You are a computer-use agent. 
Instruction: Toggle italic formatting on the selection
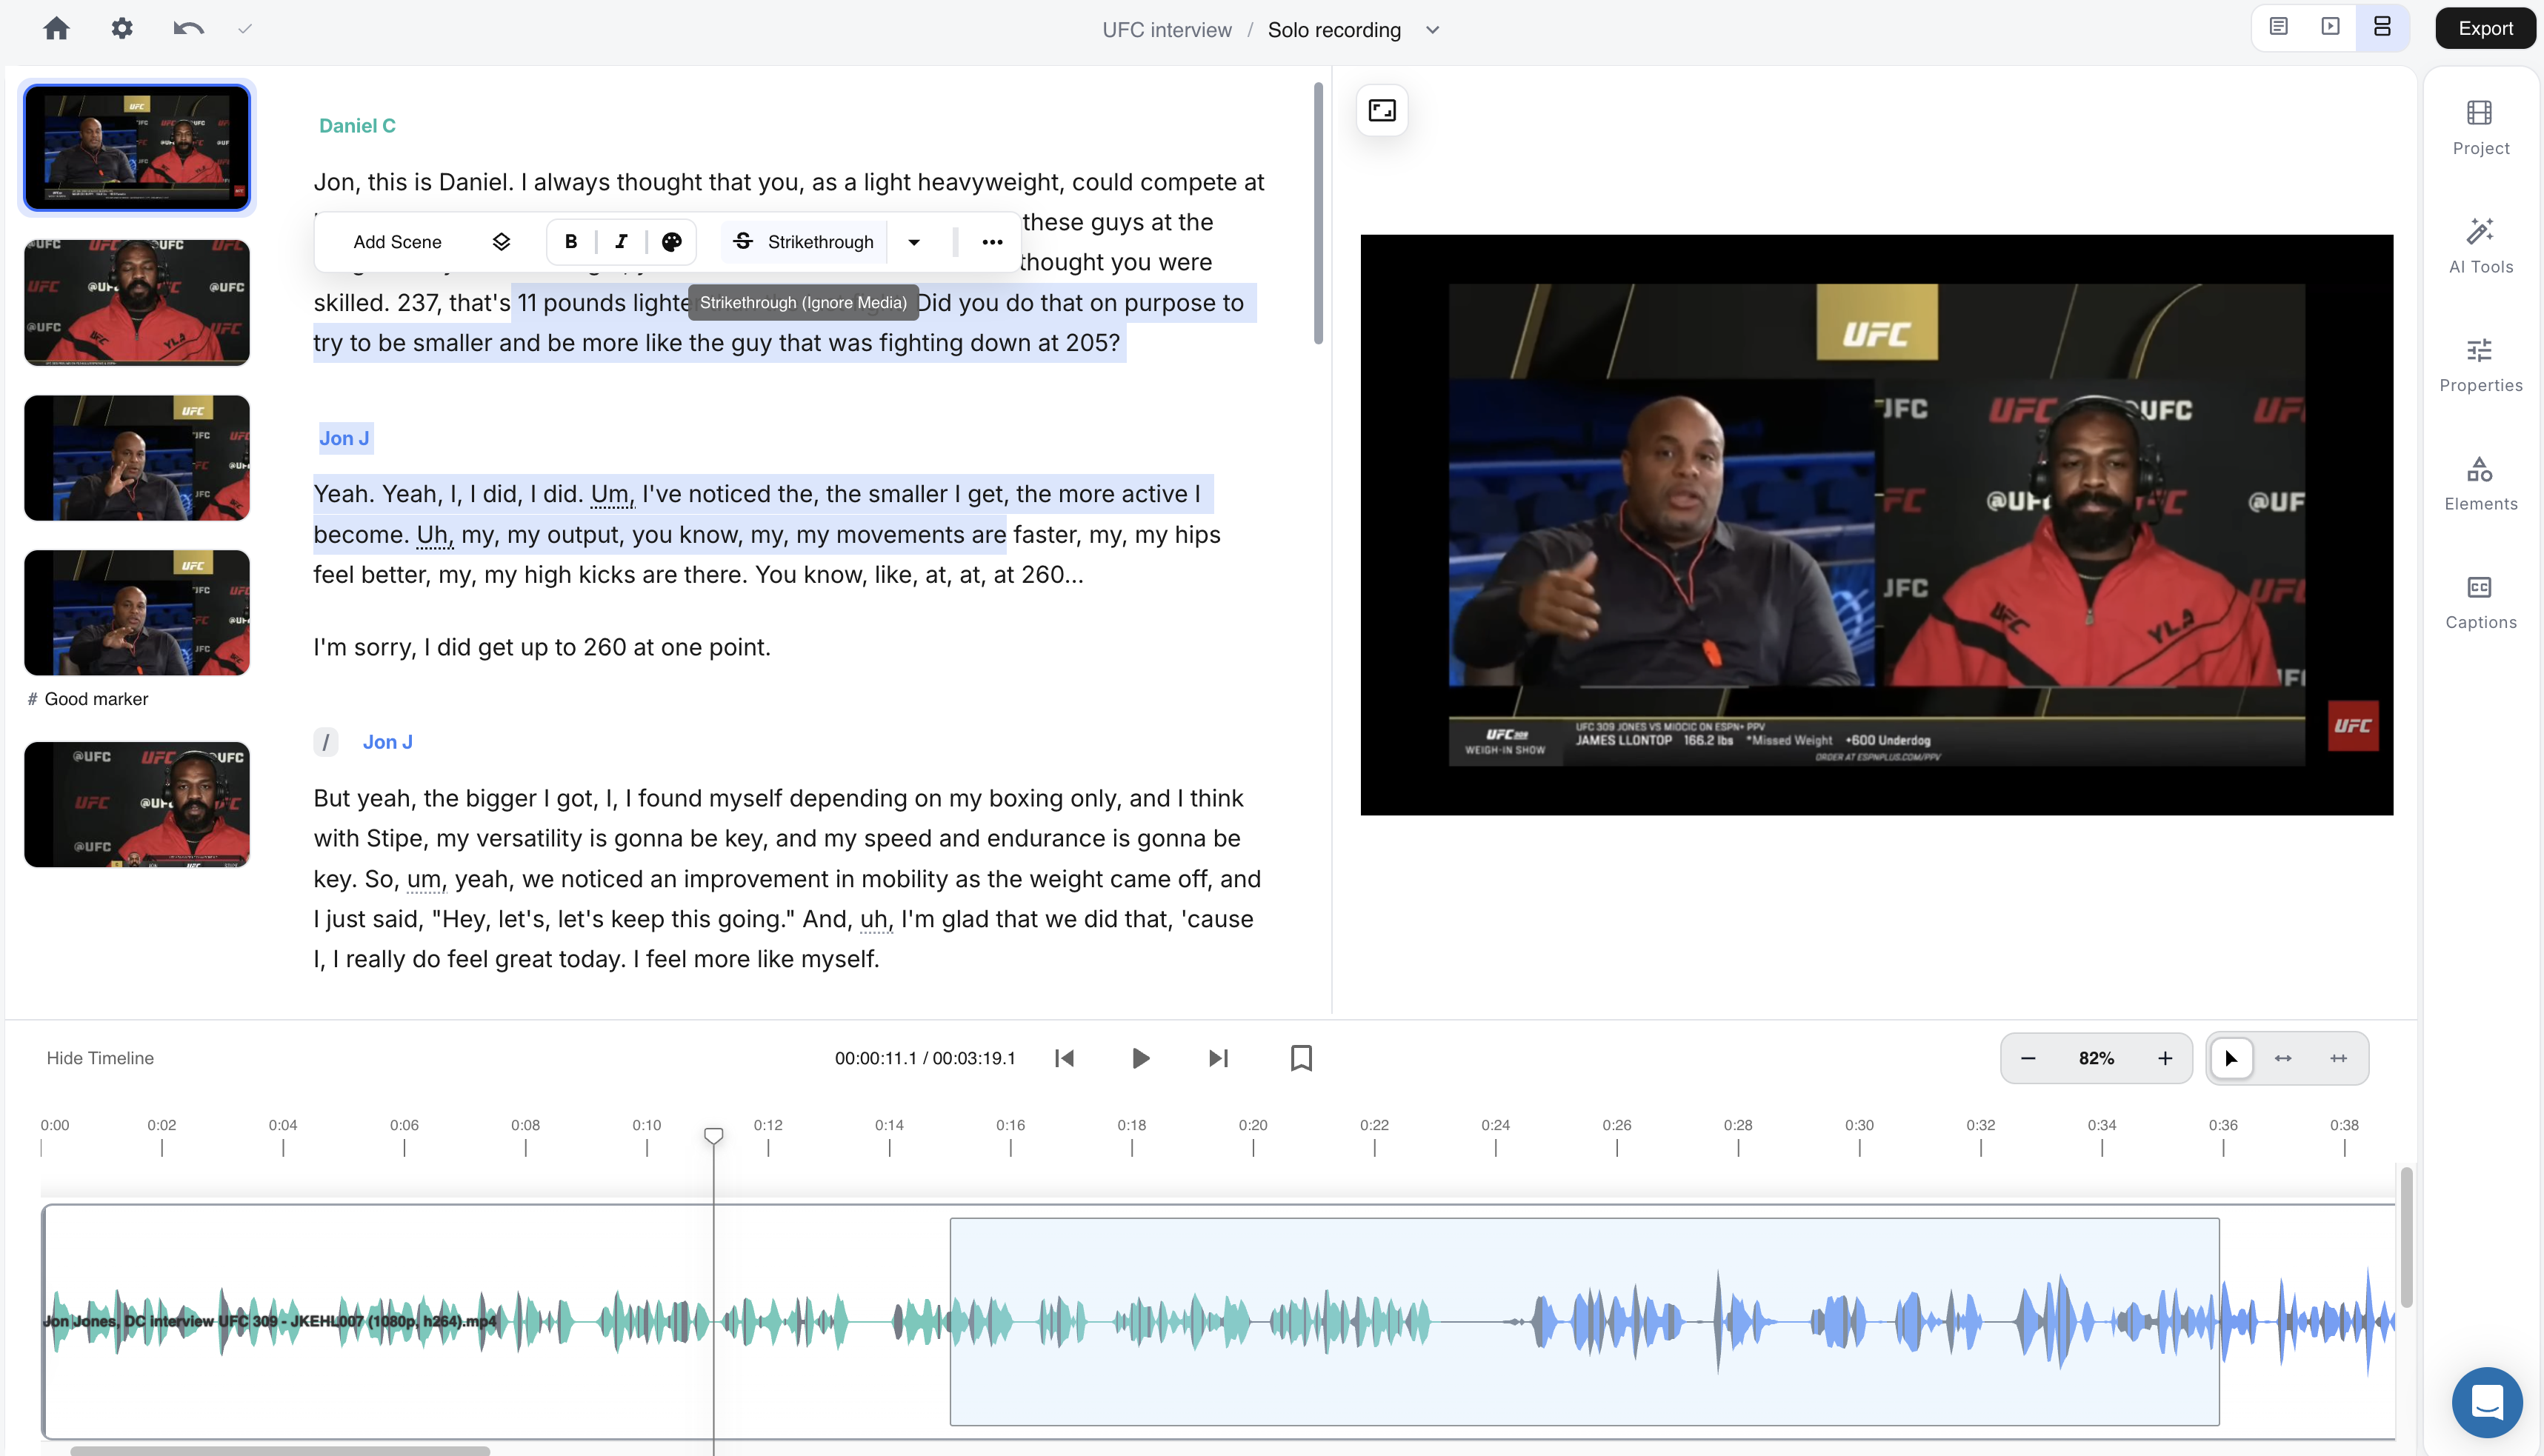[x=621, y=242]
